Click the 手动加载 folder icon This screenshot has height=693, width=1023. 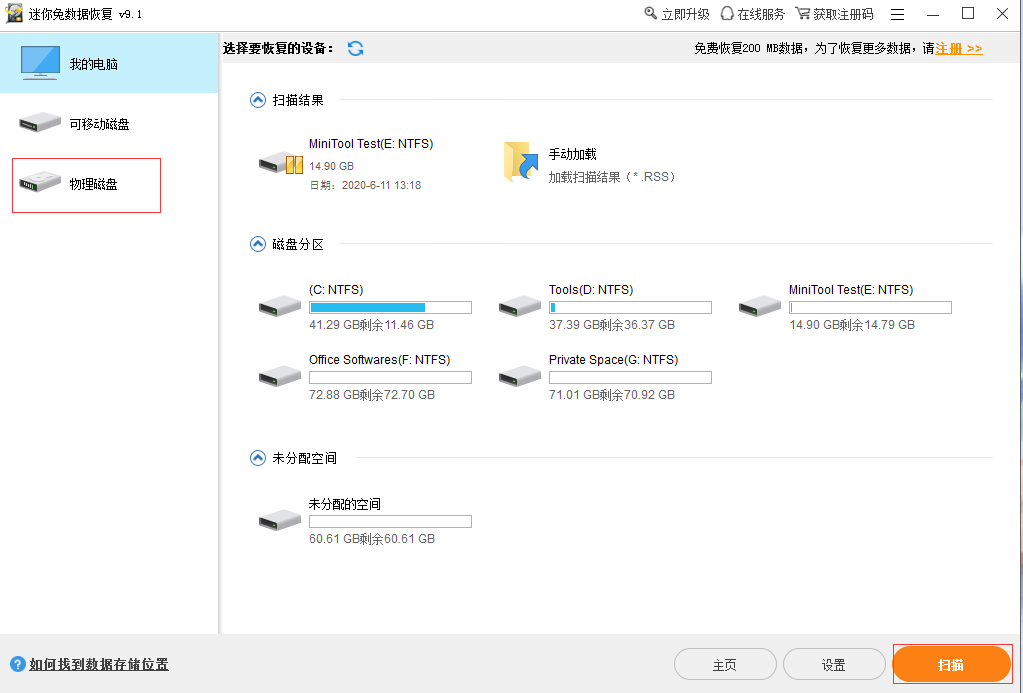(x=521, y=161)
